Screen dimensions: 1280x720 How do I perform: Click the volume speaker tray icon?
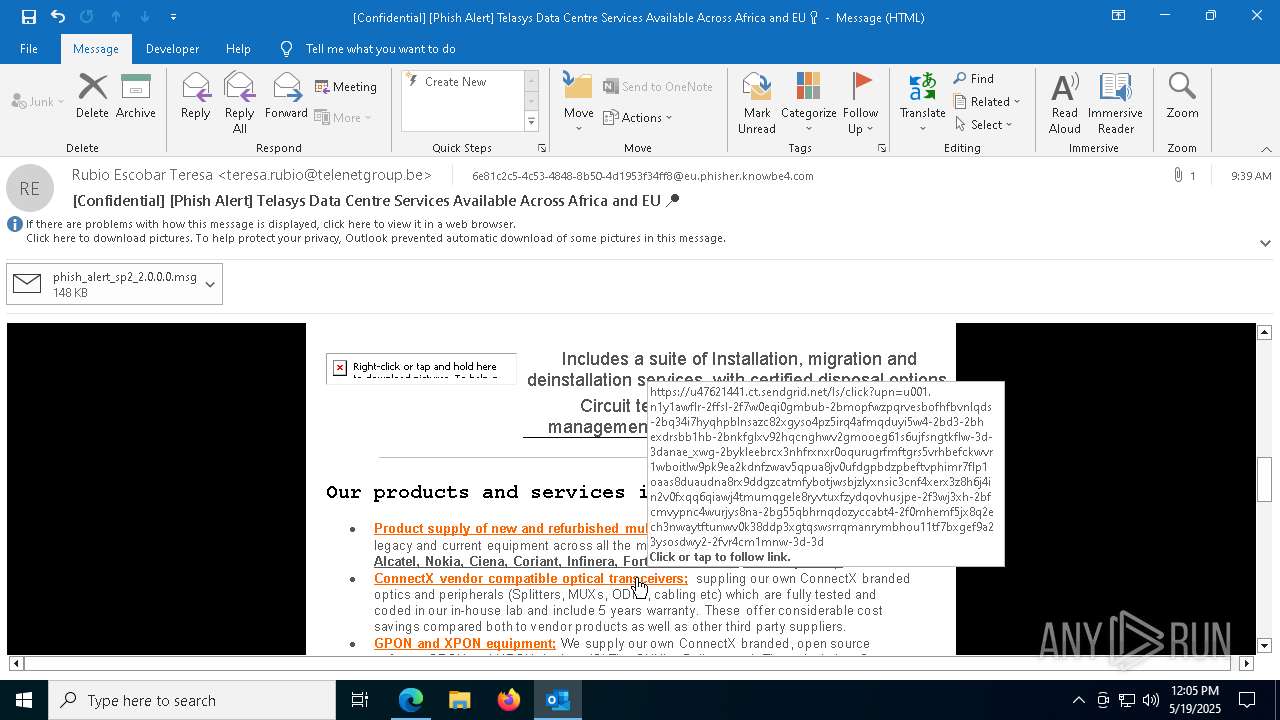1151,700
